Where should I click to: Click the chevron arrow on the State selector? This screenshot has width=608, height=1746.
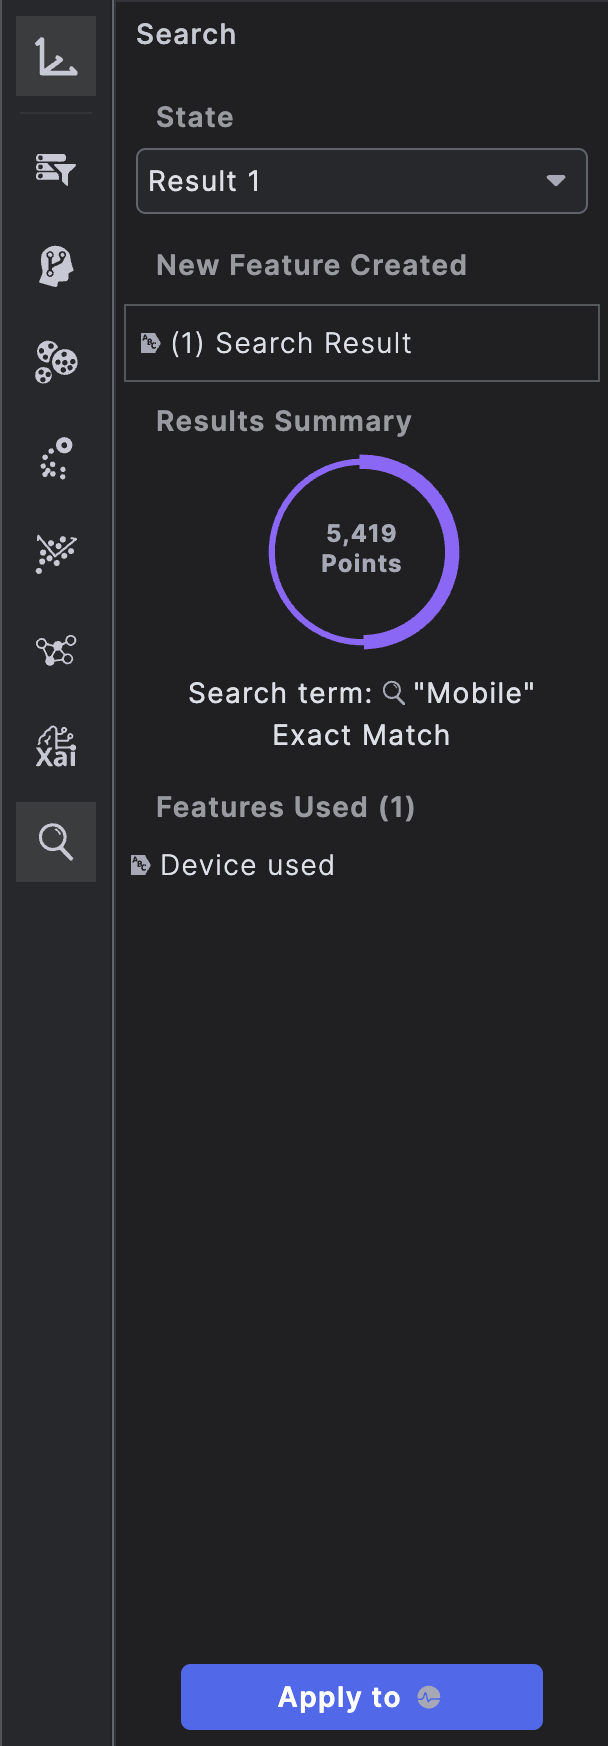(x=556, y=181)
